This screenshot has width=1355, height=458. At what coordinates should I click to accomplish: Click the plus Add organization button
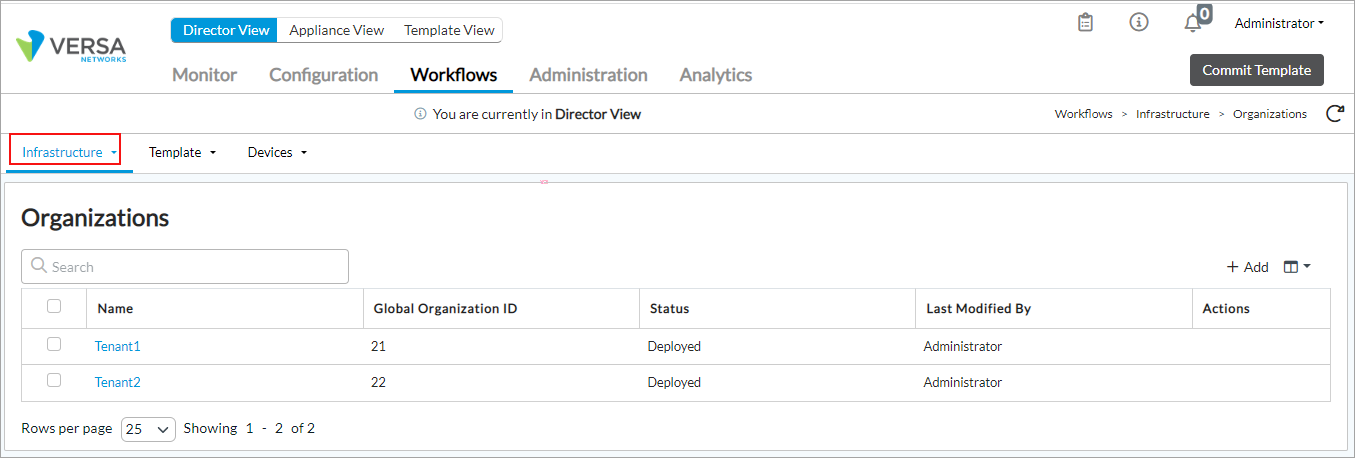(x=1247, y=267)
